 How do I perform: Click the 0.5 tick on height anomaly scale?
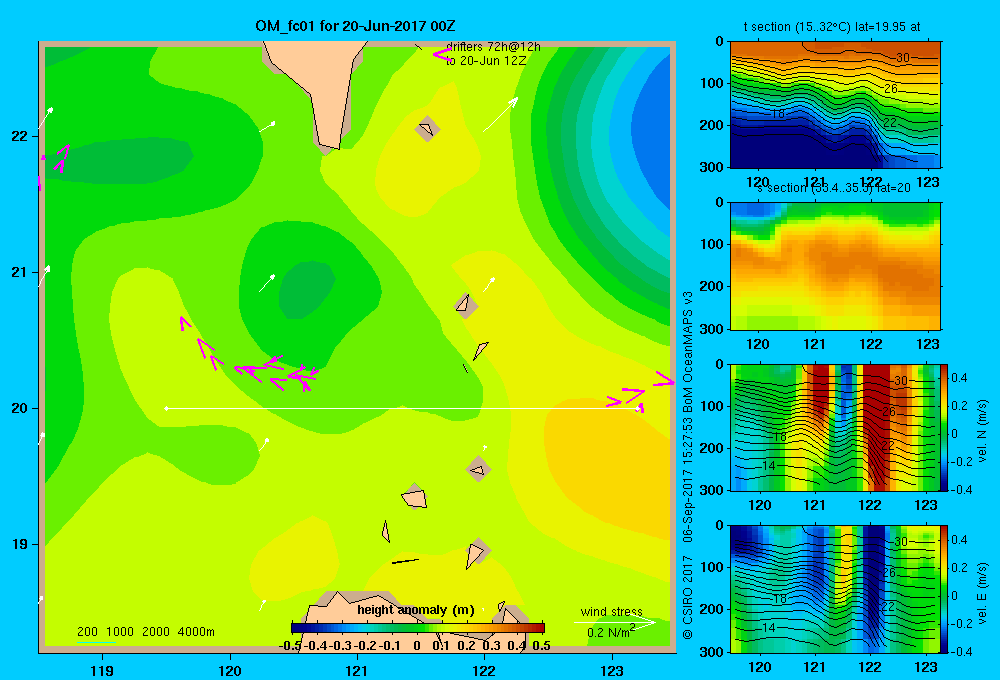(541, 646)
